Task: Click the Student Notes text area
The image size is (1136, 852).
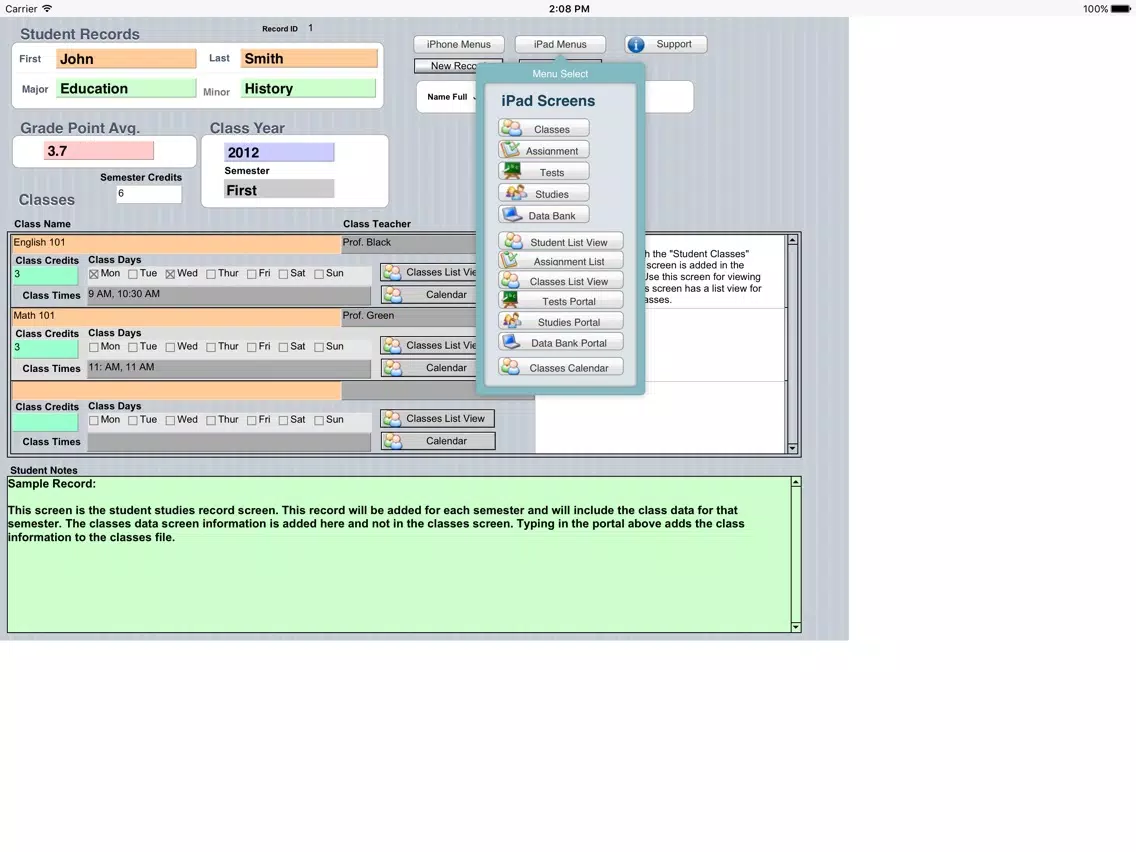Action: click(399, 554)
